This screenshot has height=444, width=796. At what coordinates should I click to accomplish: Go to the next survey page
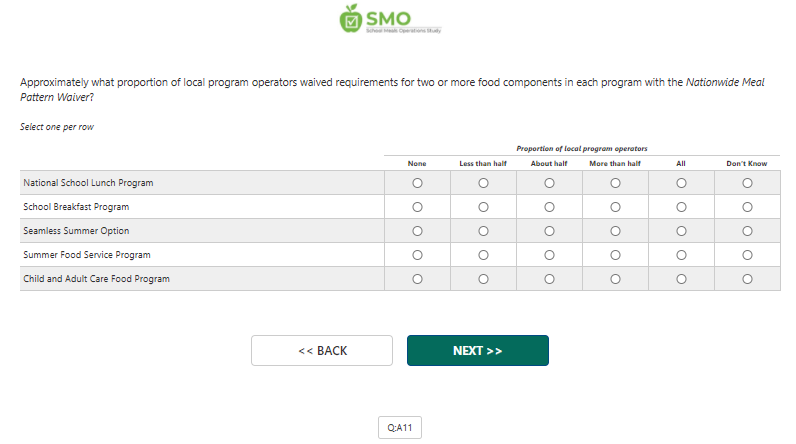(x=477, y=351)
